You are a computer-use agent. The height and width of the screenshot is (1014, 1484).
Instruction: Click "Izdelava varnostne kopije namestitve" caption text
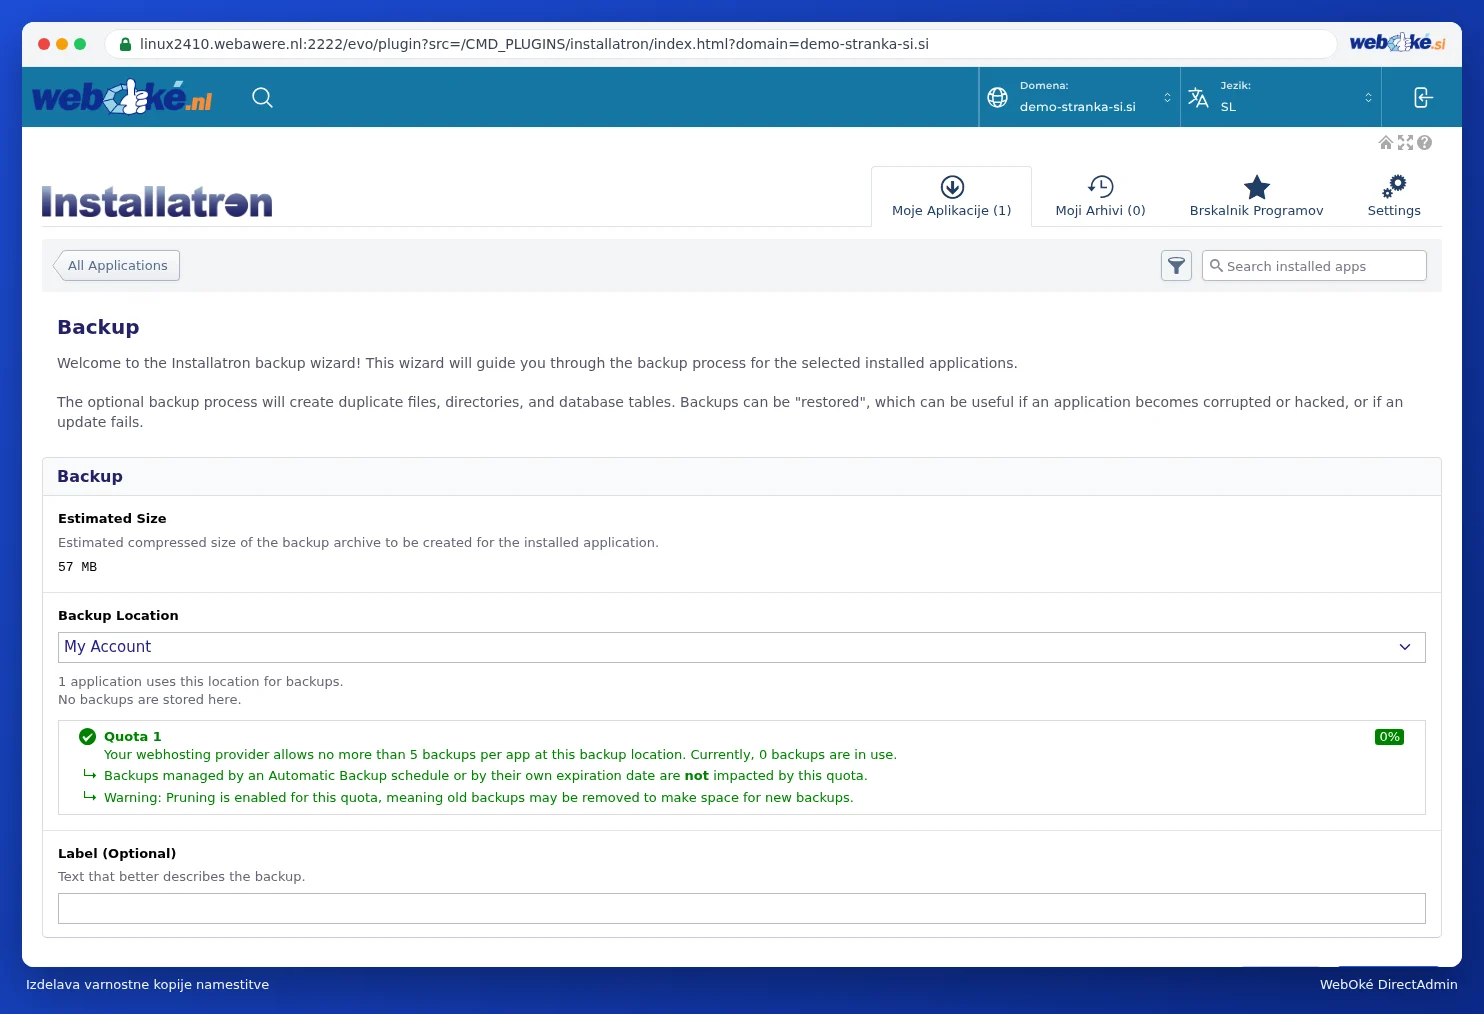coord(148,984)
